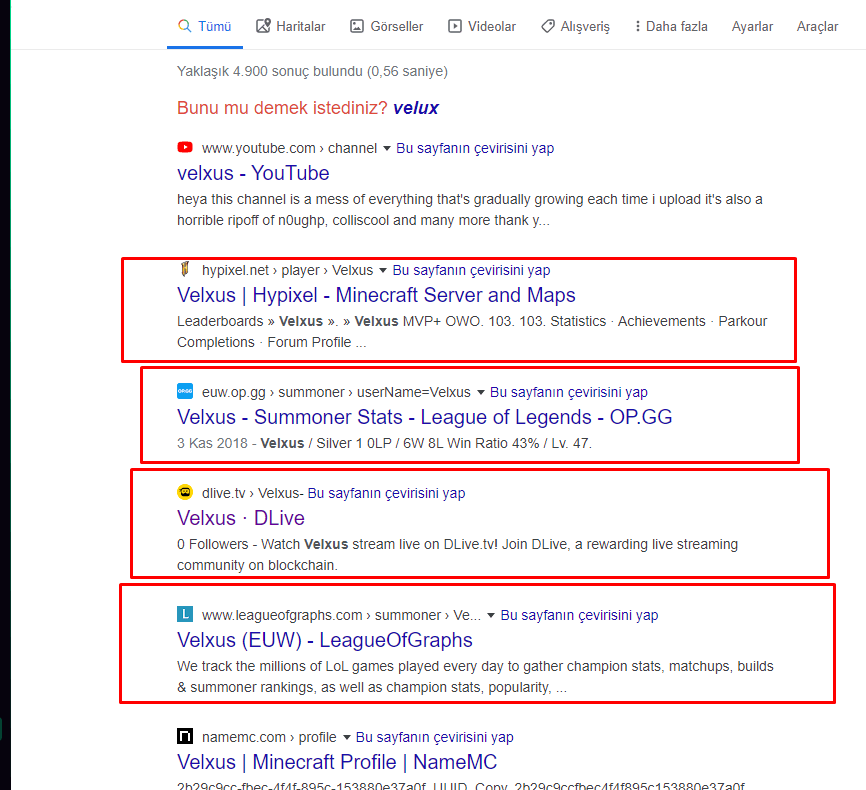Screen dimensions: 866x790
Task: Open the Velxus Minecraft Profile NameMC result
Action: click(x=337, y=762)
